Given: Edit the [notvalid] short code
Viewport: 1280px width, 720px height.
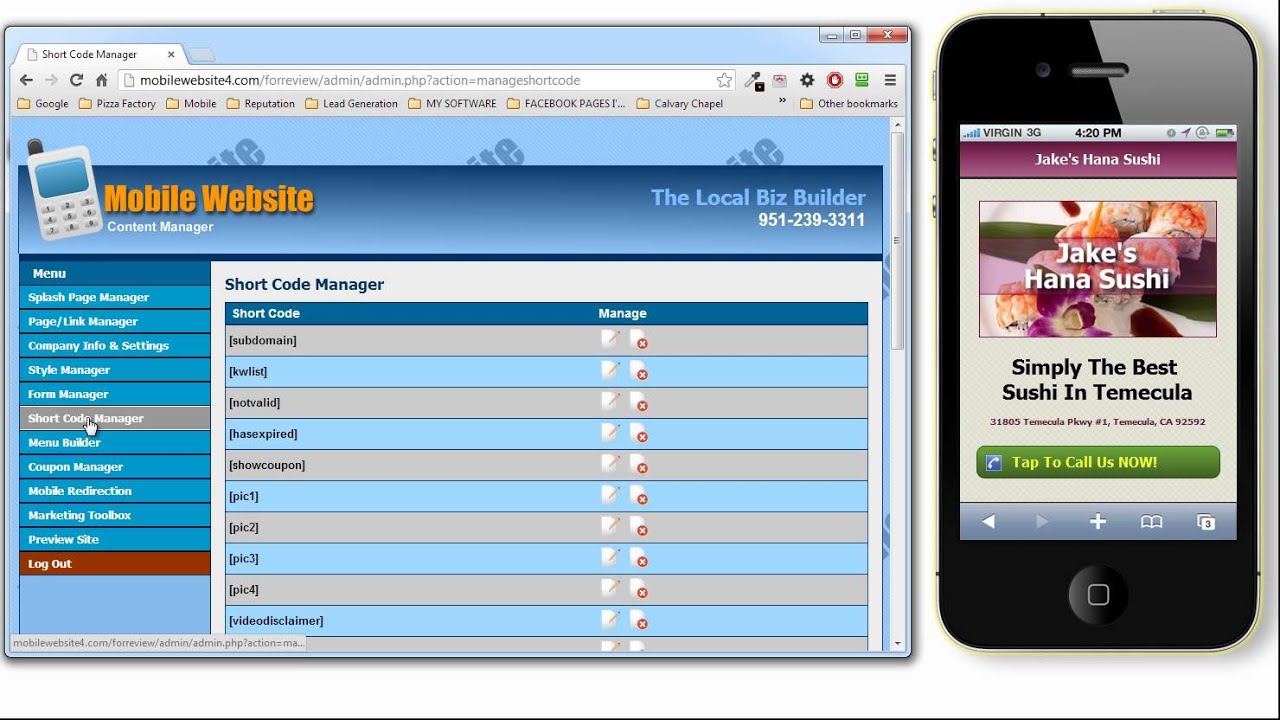Looking at the screenshot, I should click(610, 401).
